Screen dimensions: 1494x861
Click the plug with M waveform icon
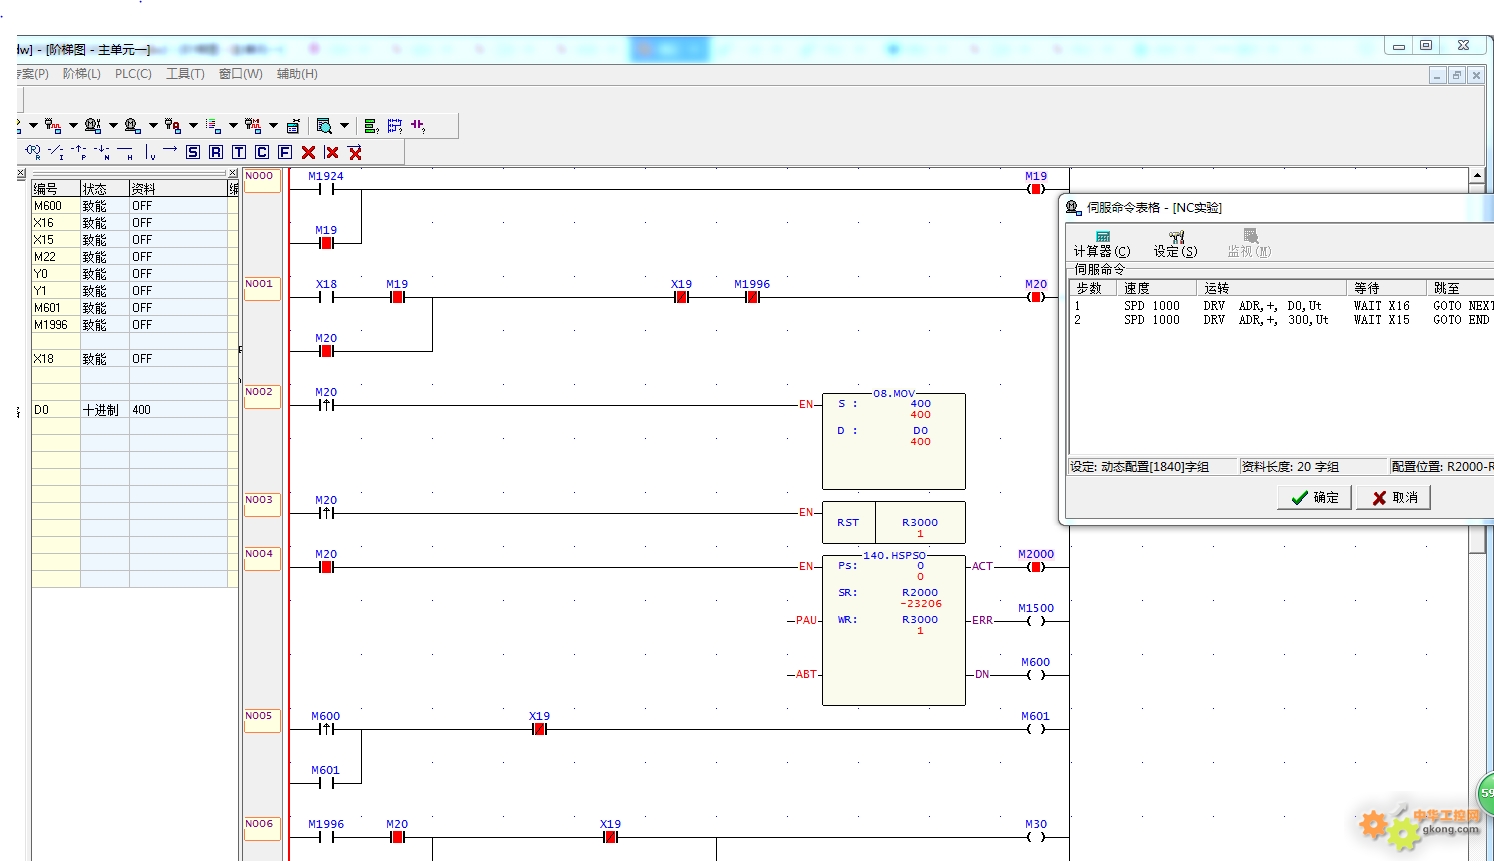[253, 126]
